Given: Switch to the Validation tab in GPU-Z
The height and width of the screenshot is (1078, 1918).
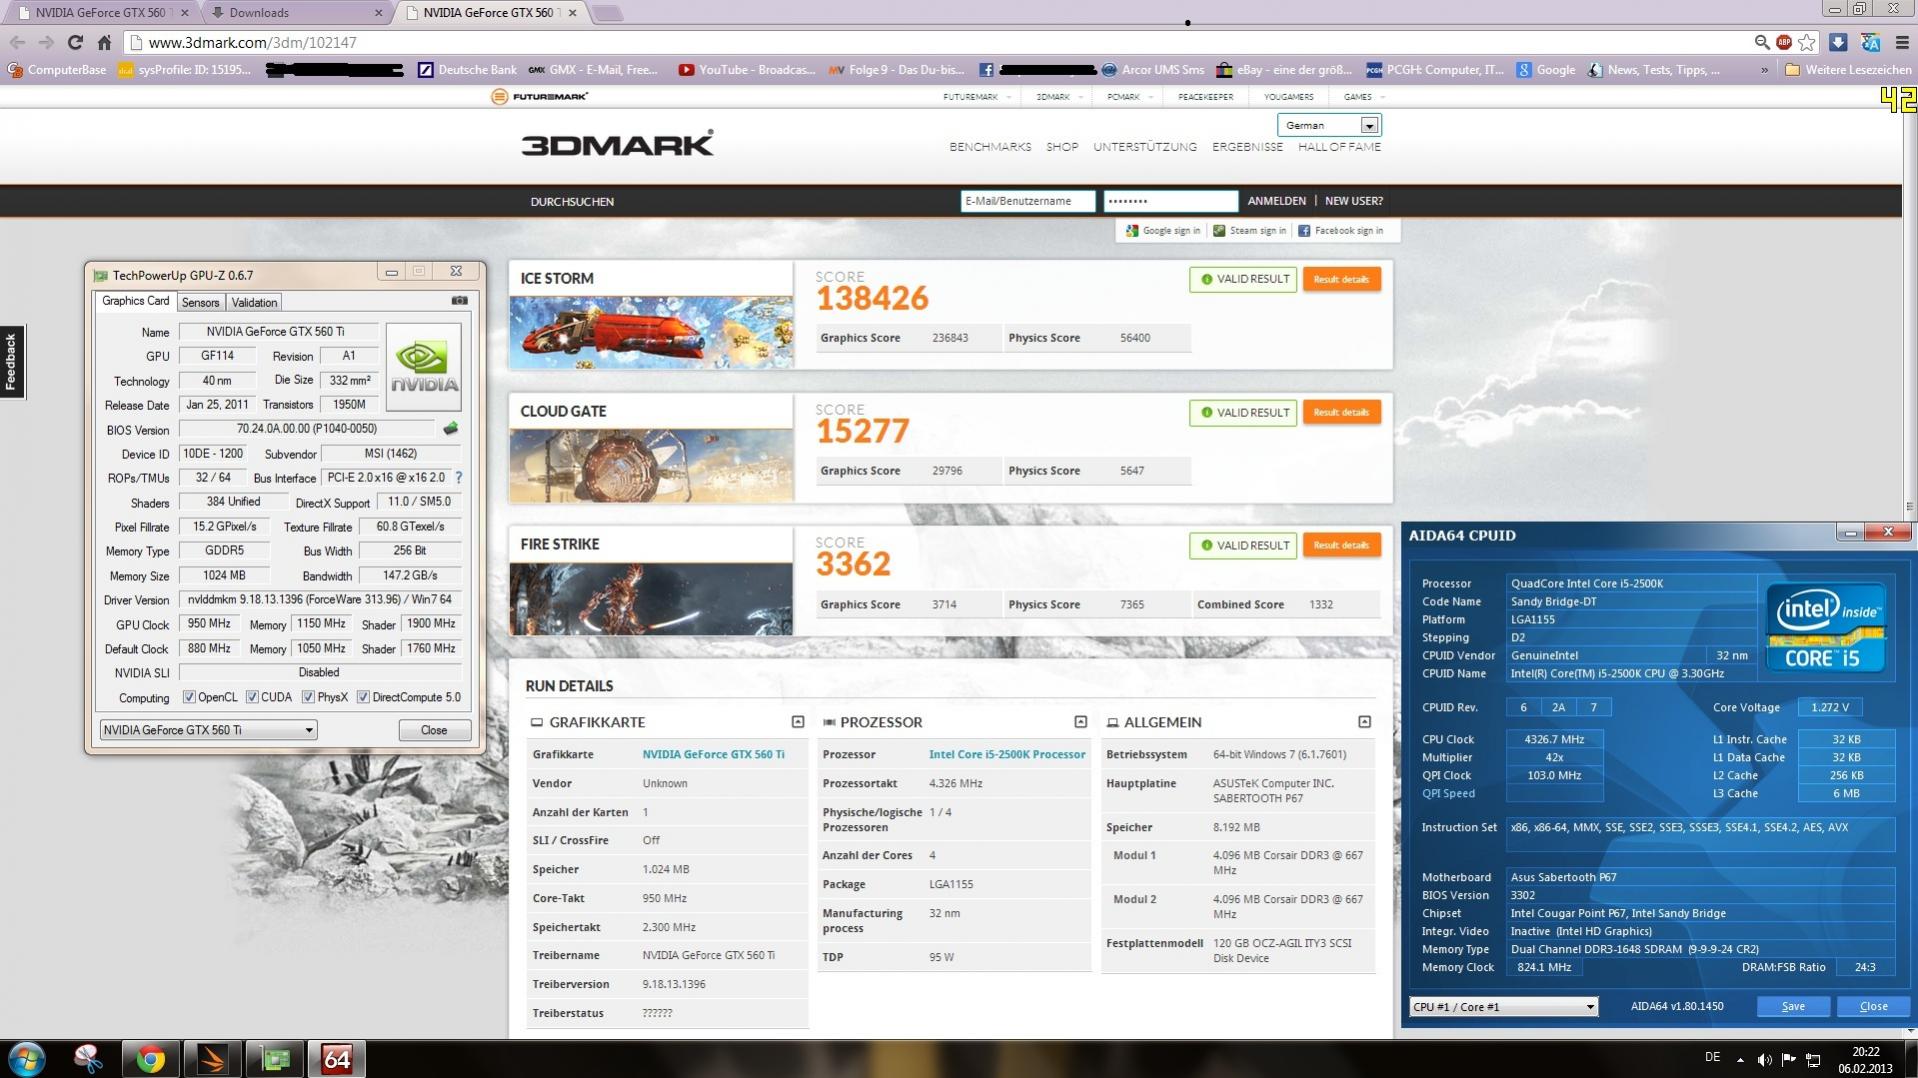Looking at the screenshot, I should (254, 302).
